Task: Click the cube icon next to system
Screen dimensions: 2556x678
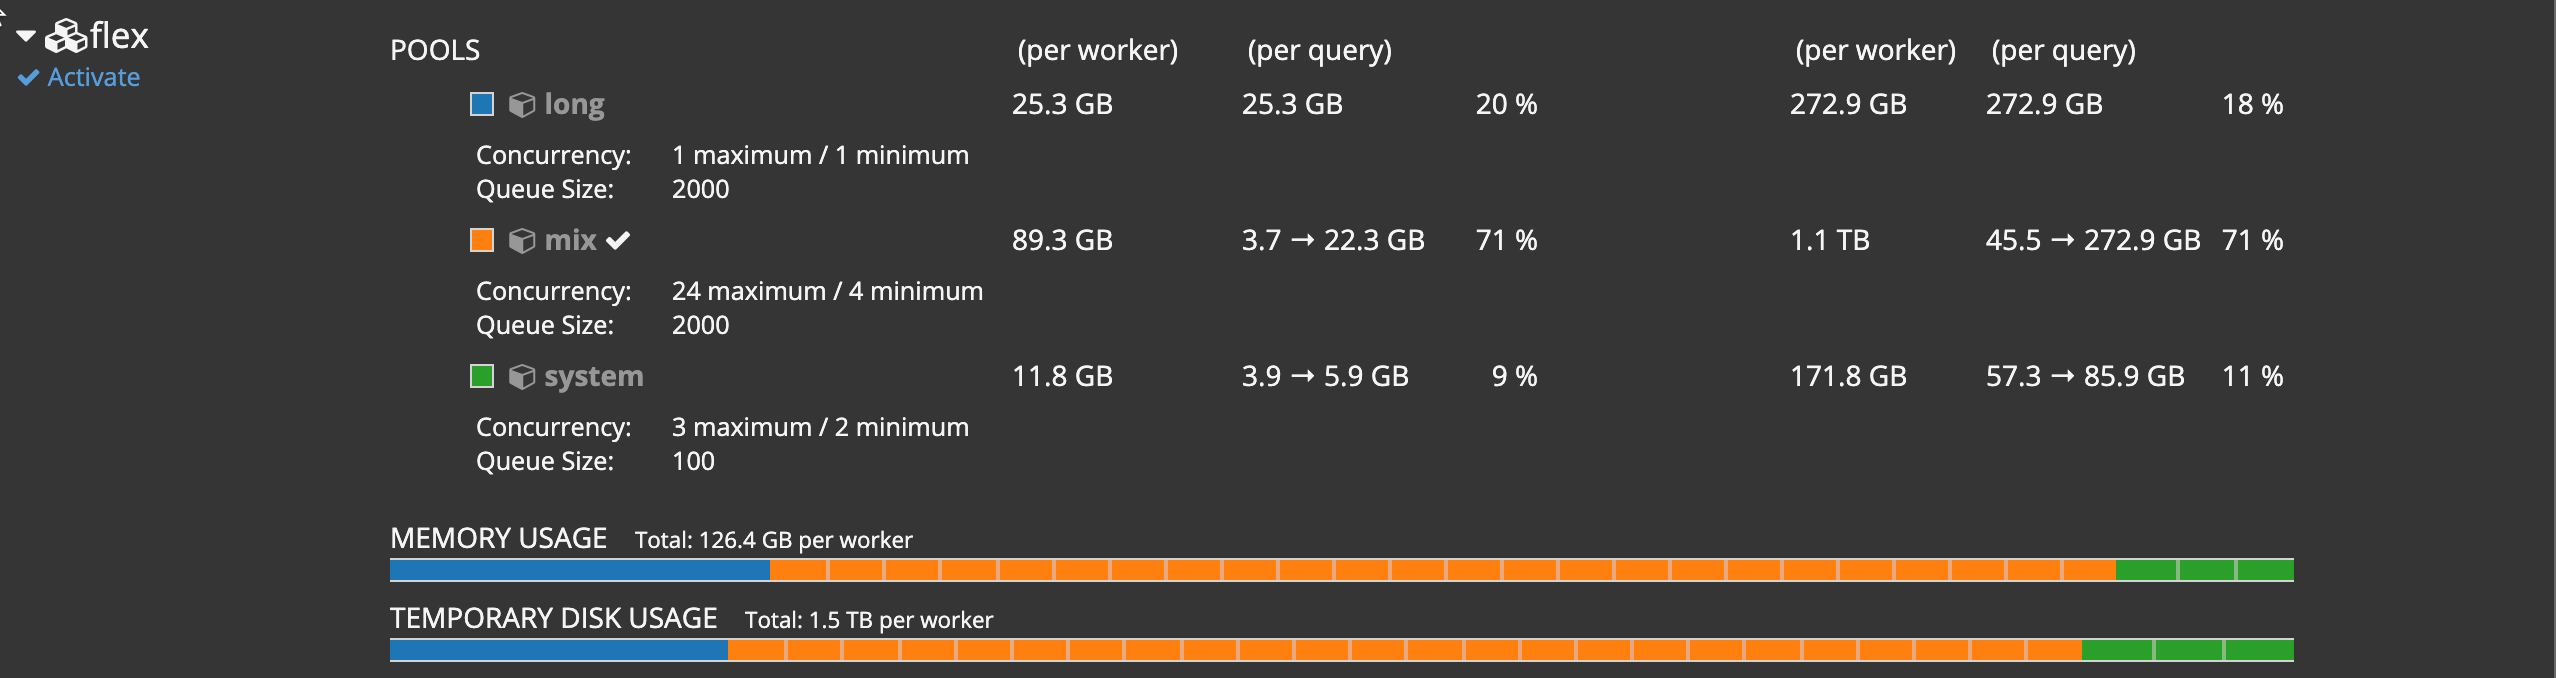Action: 522,376
